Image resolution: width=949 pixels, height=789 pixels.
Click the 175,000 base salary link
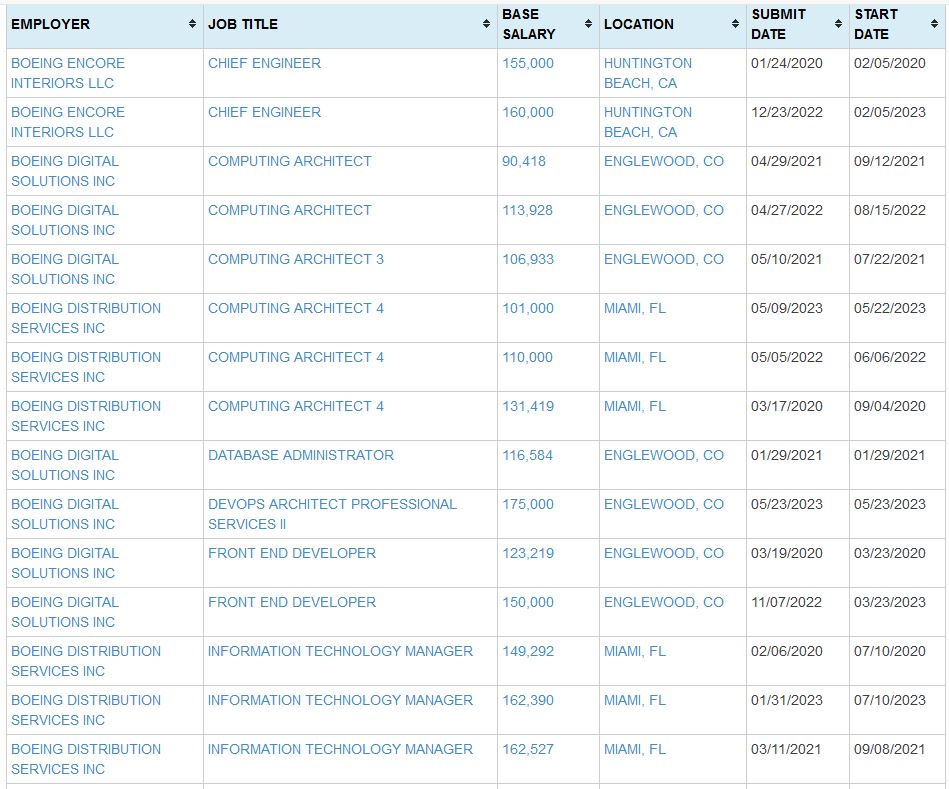(x=528, y=504)
